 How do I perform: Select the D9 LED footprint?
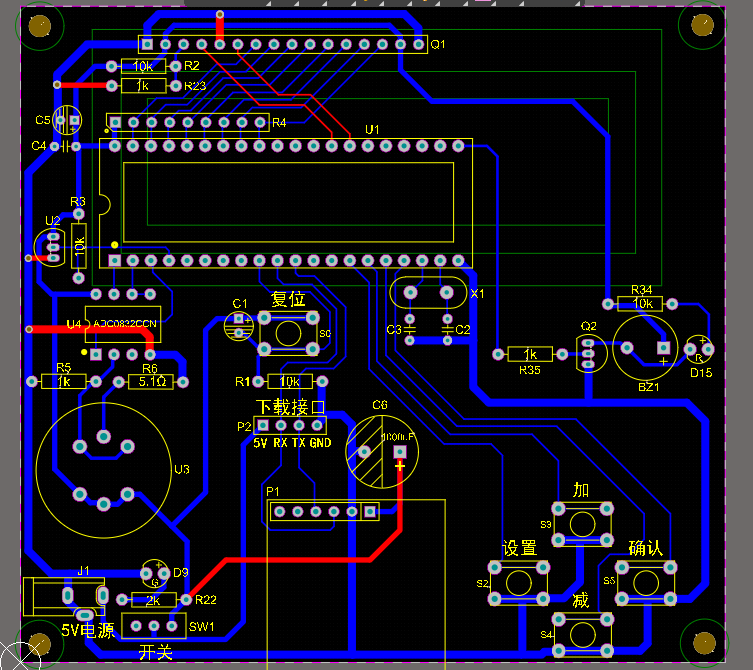click(x=155, y=573)
